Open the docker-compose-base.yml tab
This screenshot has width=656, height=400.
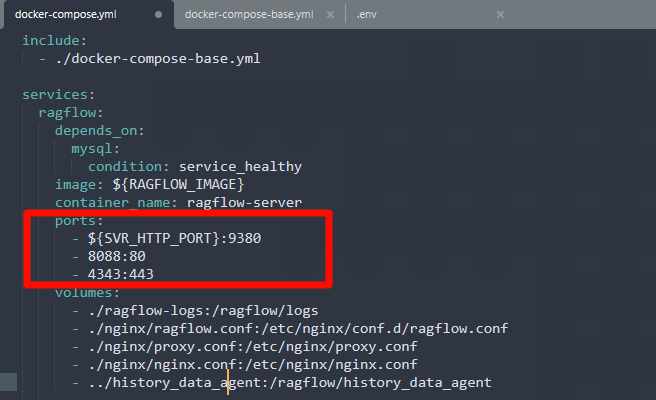coord(249,14)
